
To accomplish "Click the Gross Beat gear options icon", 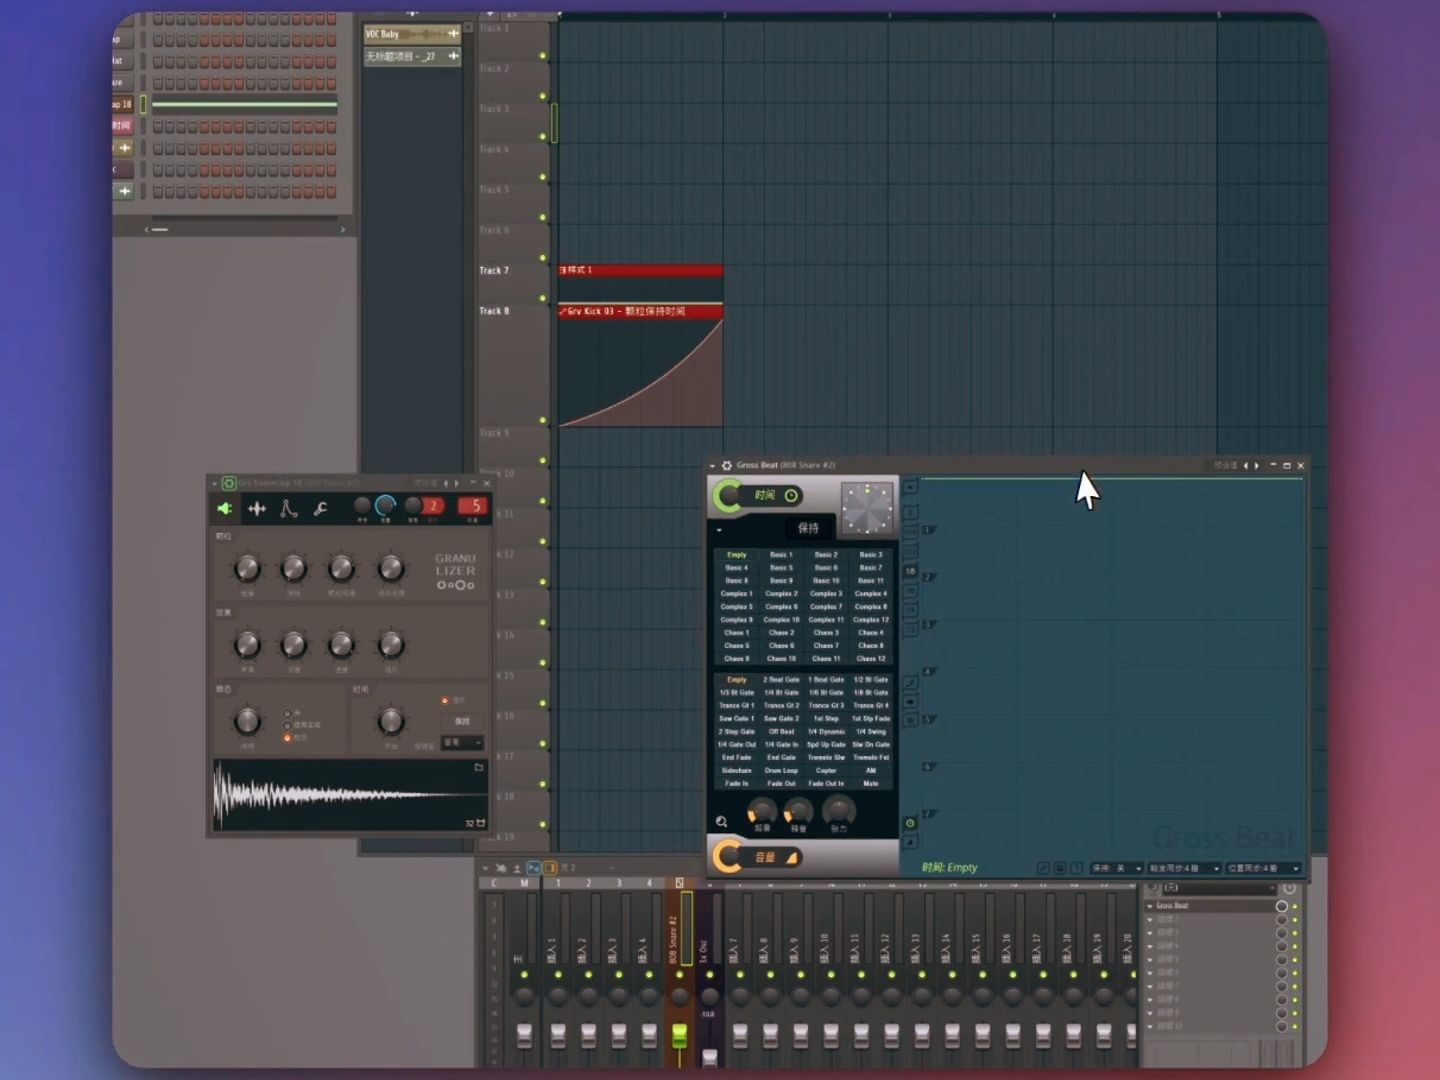I will tap(727, 465).
